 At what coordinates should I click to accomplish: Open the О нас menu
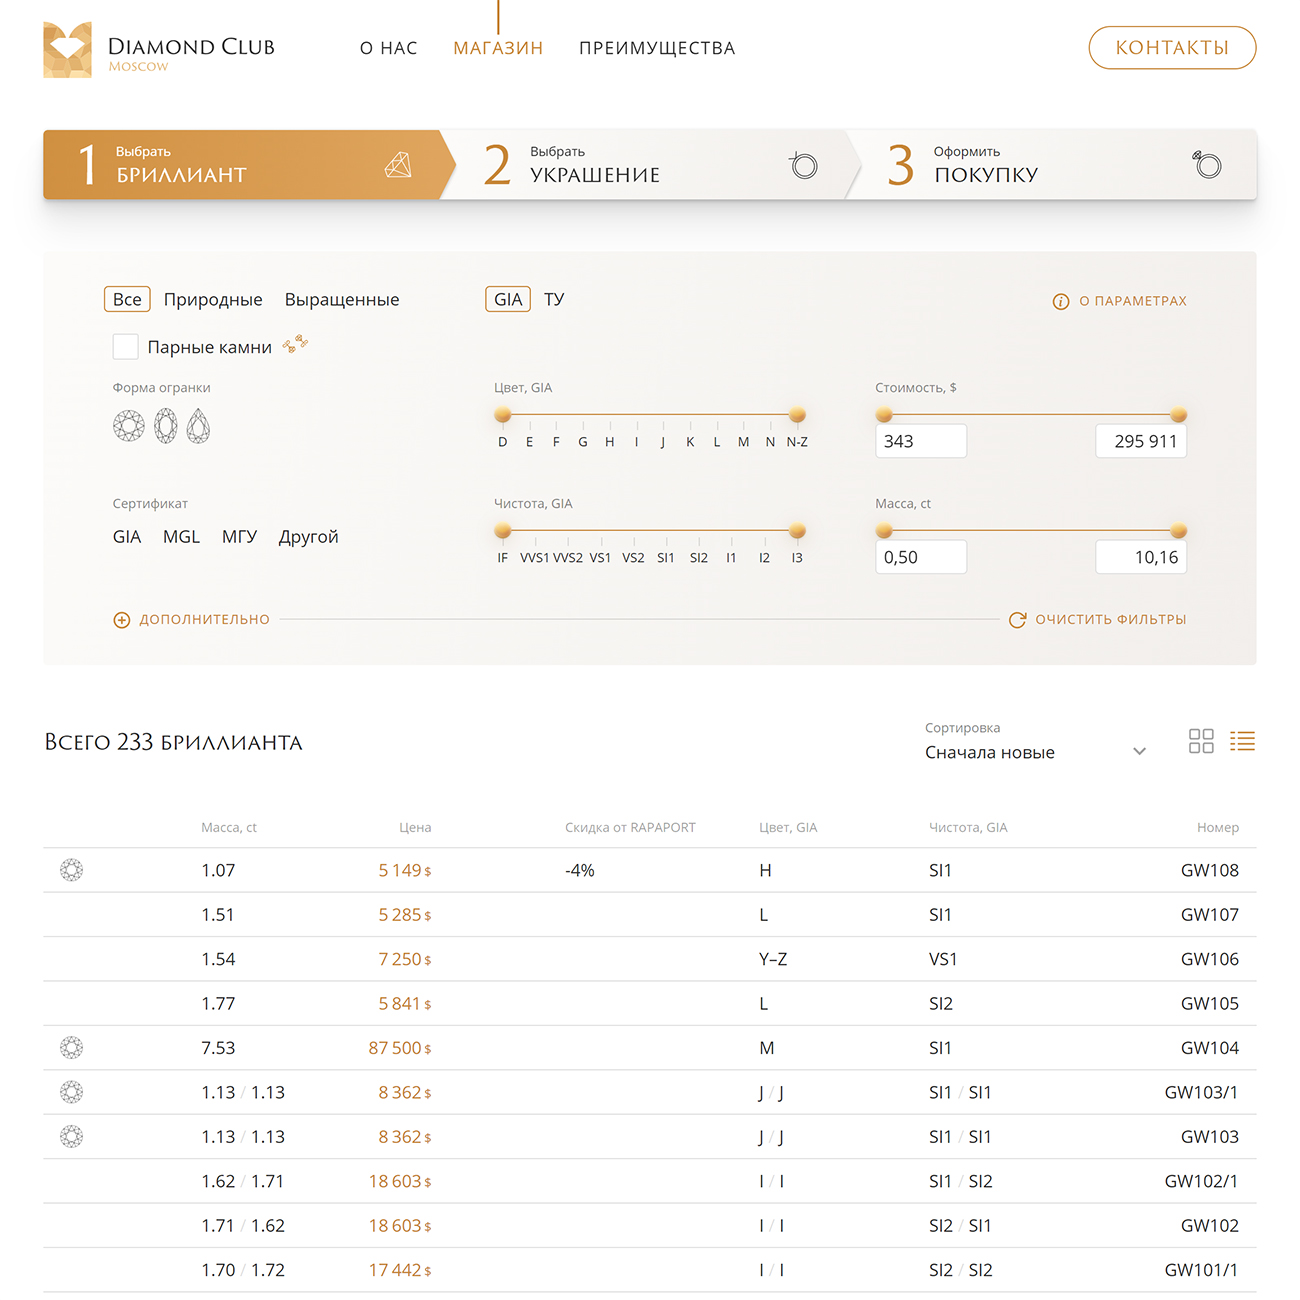[389, 48]
